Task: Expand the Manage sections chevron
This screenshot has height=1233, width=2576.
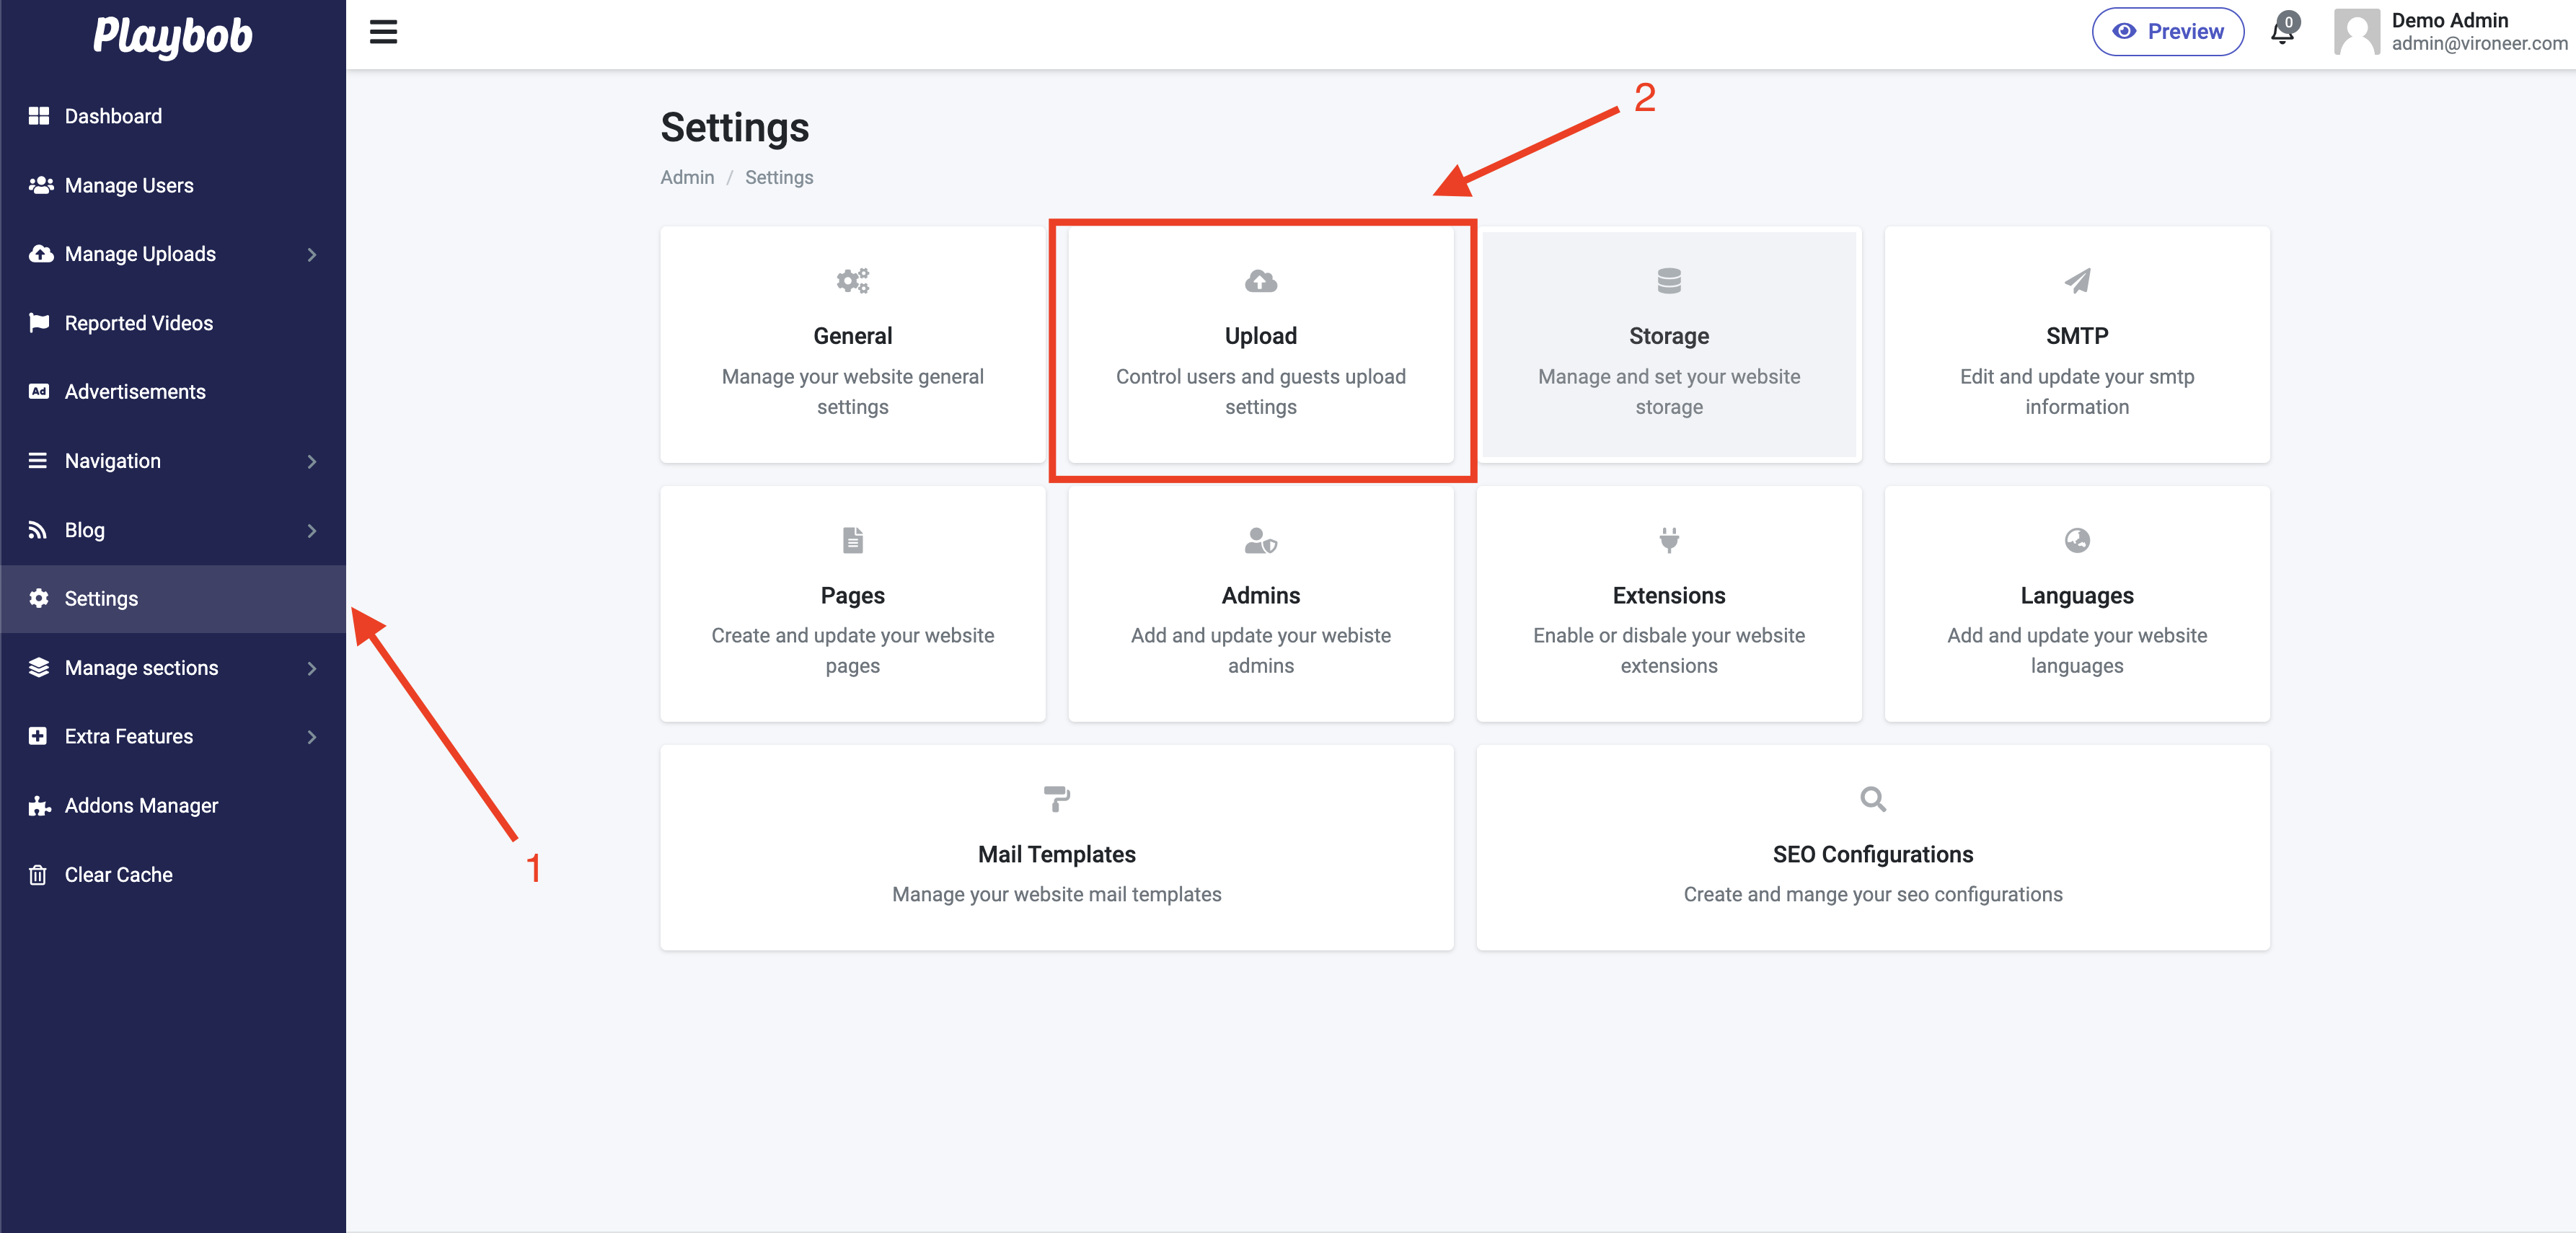Action: pos(312,669)
